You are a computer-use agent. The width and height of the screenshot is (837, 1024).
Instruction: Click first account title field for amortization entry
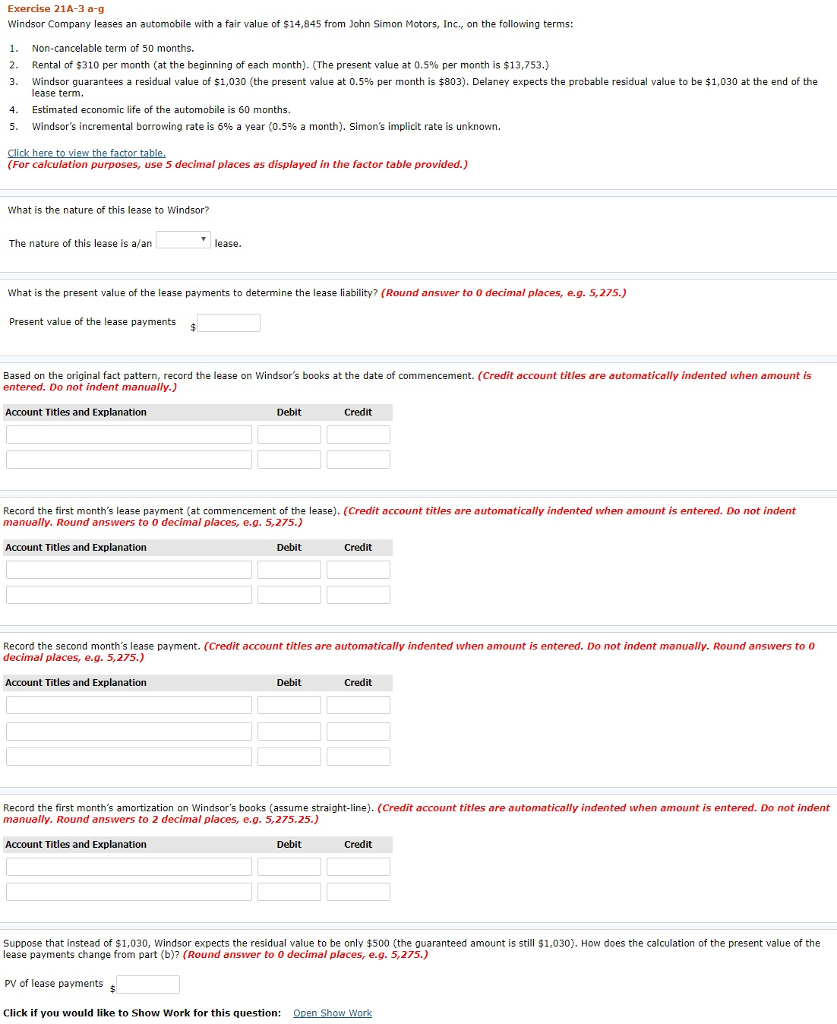point(129,867)
